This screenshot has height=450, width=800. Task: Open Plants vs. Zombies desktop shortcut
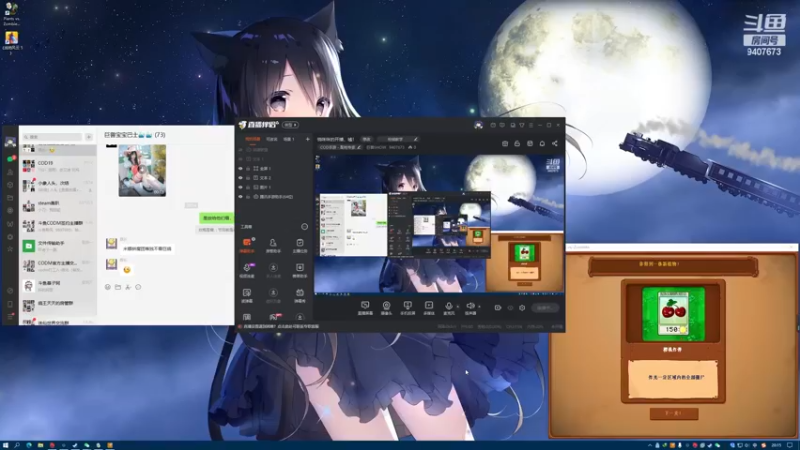[x=11, y=13]
